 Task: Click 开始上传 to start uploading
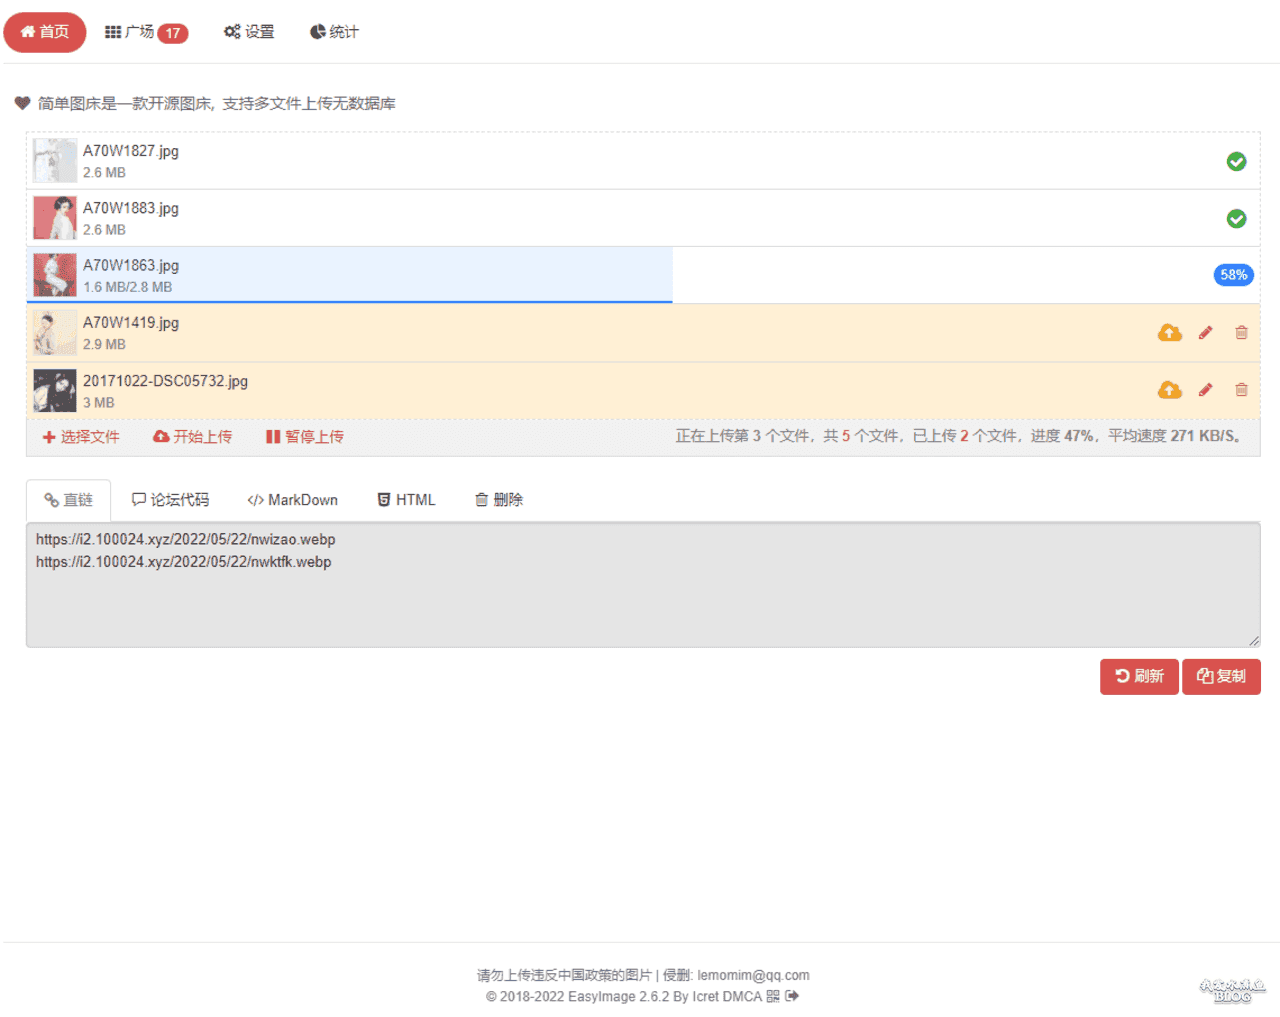click(x=192, y=437)
